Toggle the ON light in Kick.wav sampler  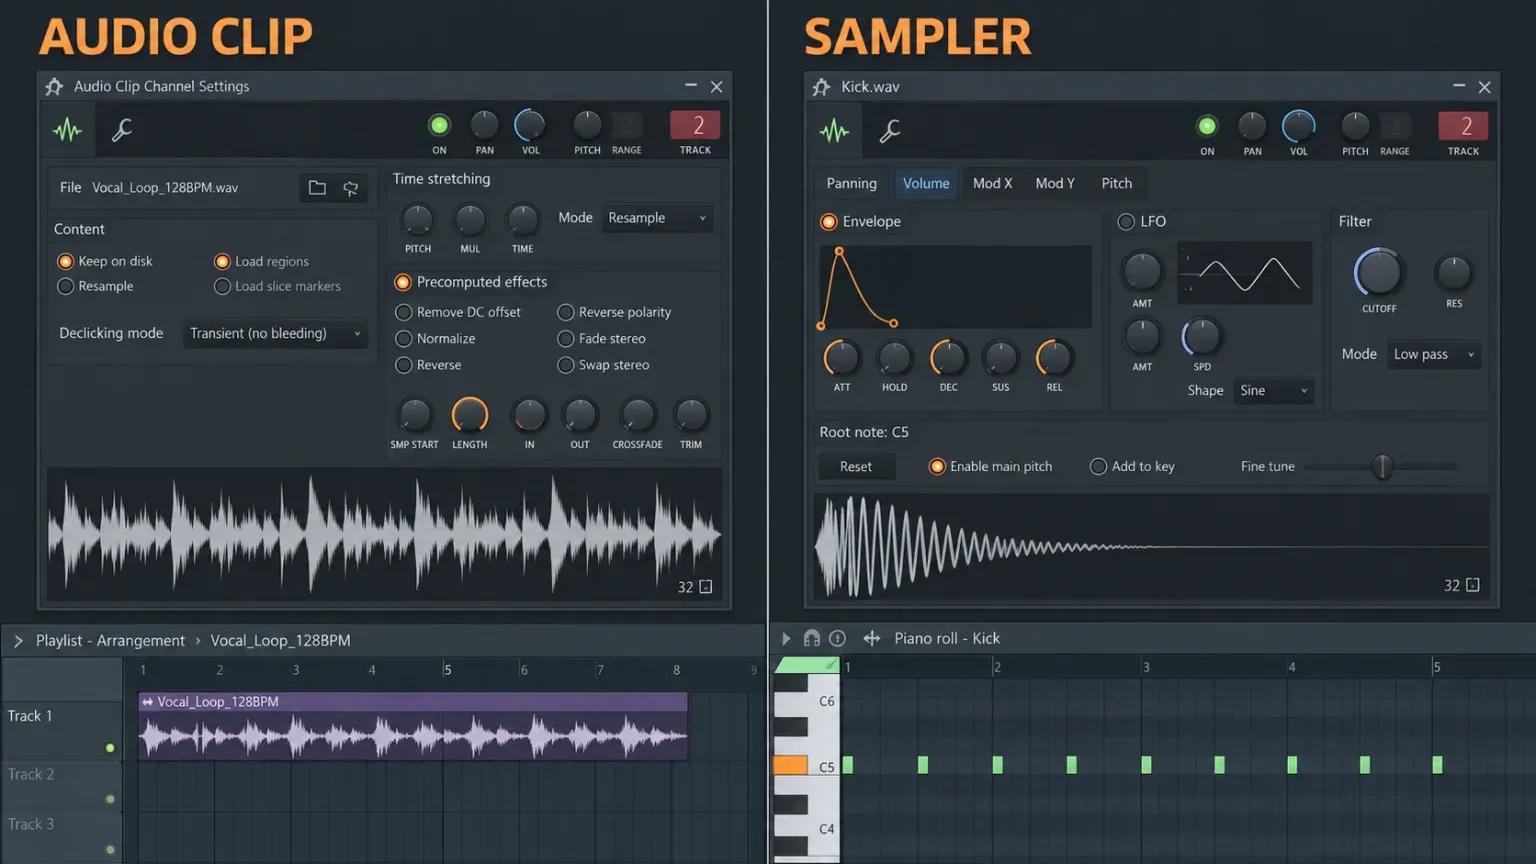click(1207, 126)
